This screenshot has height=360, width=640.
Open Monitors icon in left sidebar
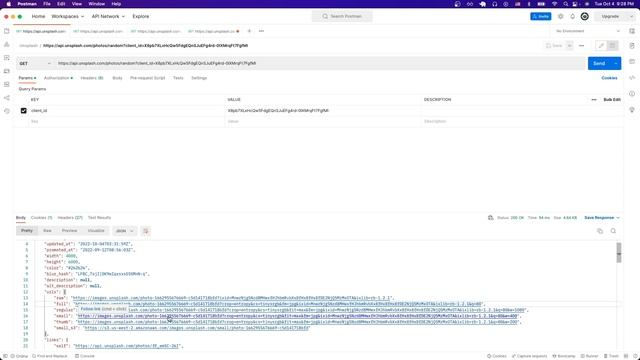click(x=7, y=84)
